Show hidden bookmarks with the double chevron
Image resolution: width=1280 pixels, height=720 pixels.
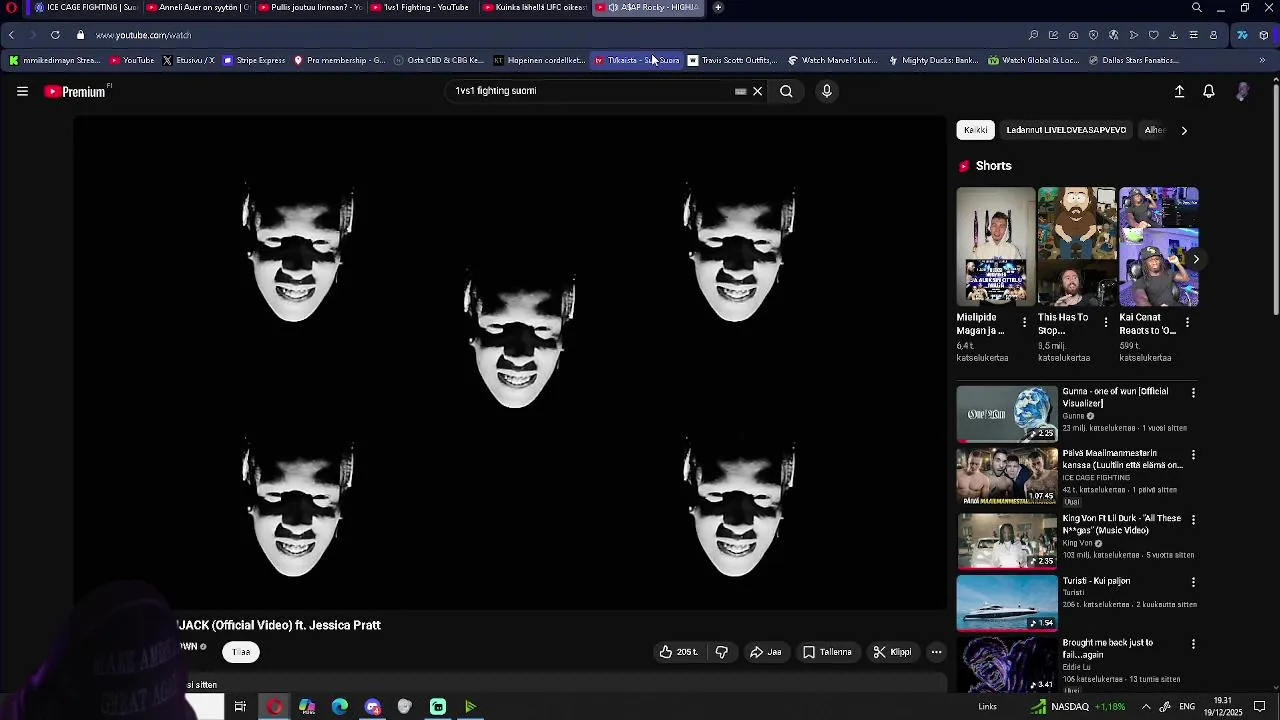pyautogui.click(x=1262, y=60)
